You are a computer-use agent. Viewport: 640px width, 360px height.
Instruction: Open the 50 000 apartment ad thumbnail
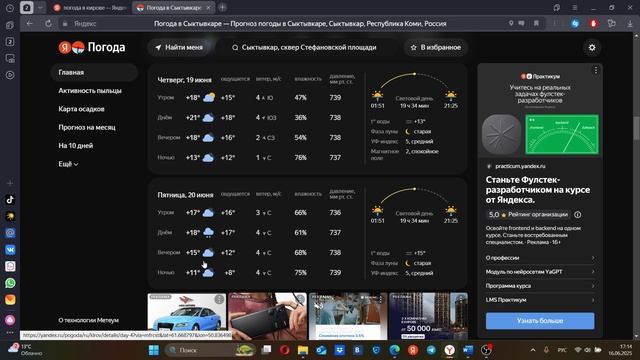[428, 316]
